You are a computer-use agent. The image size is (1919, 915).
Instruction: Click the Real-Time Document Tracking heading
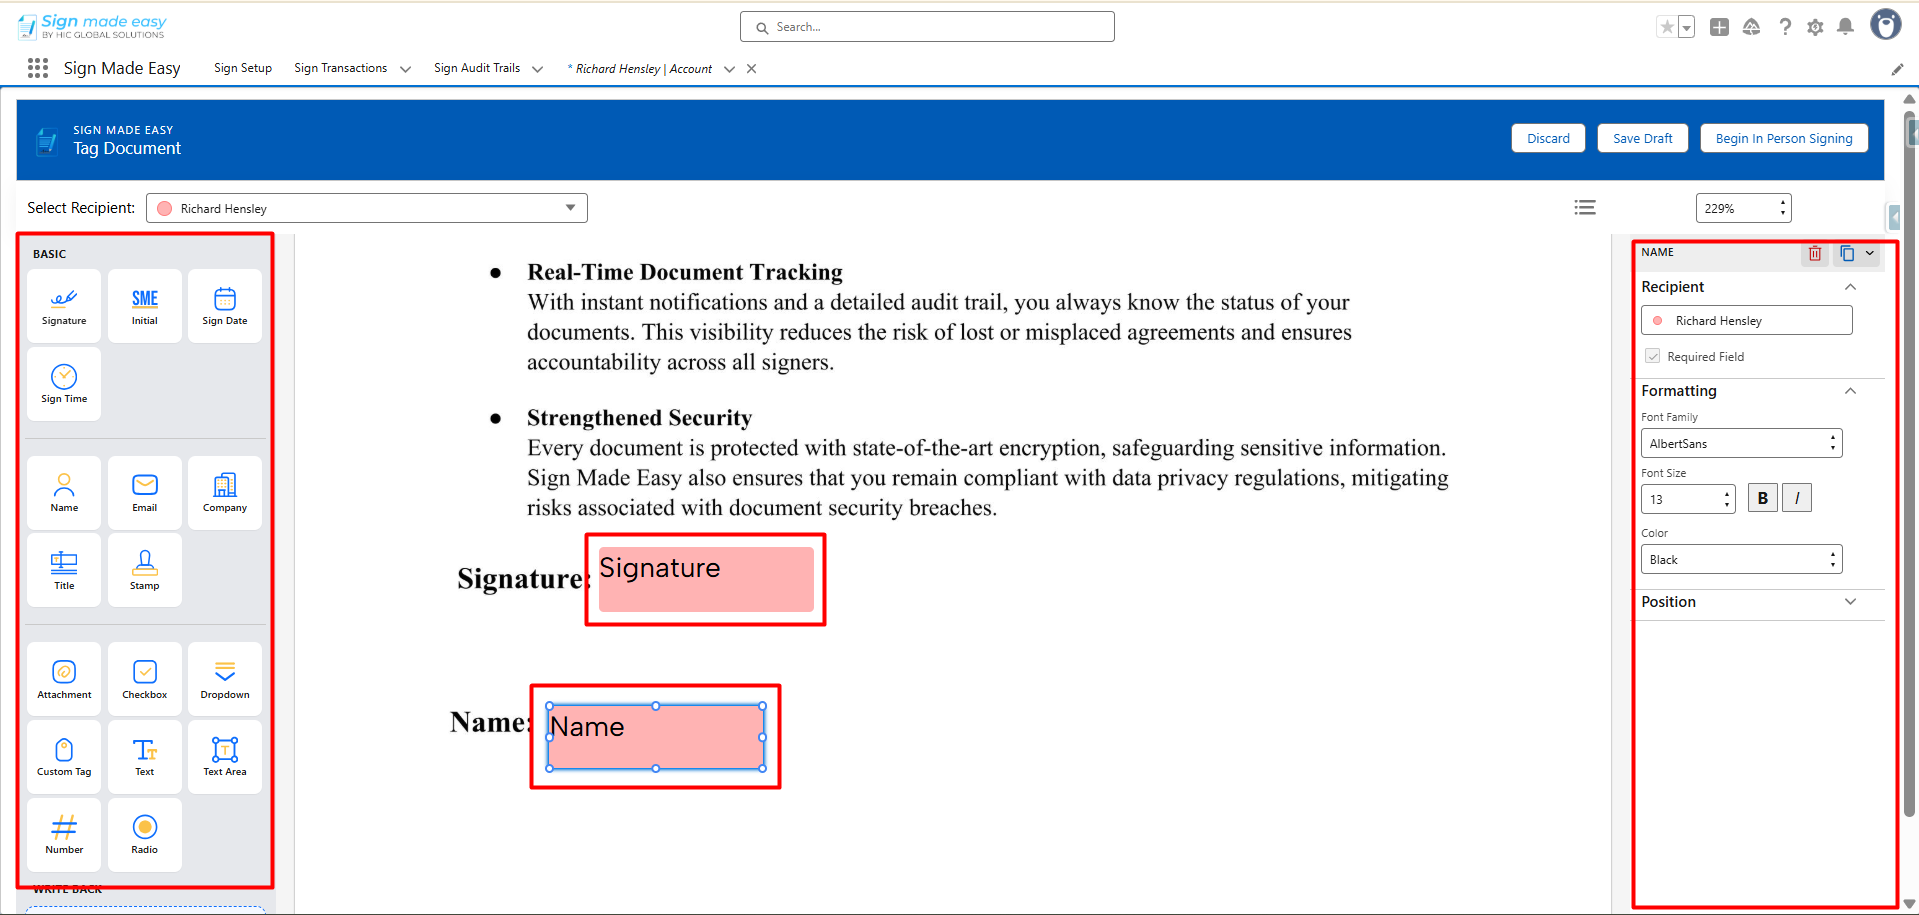tap(685, 272)
